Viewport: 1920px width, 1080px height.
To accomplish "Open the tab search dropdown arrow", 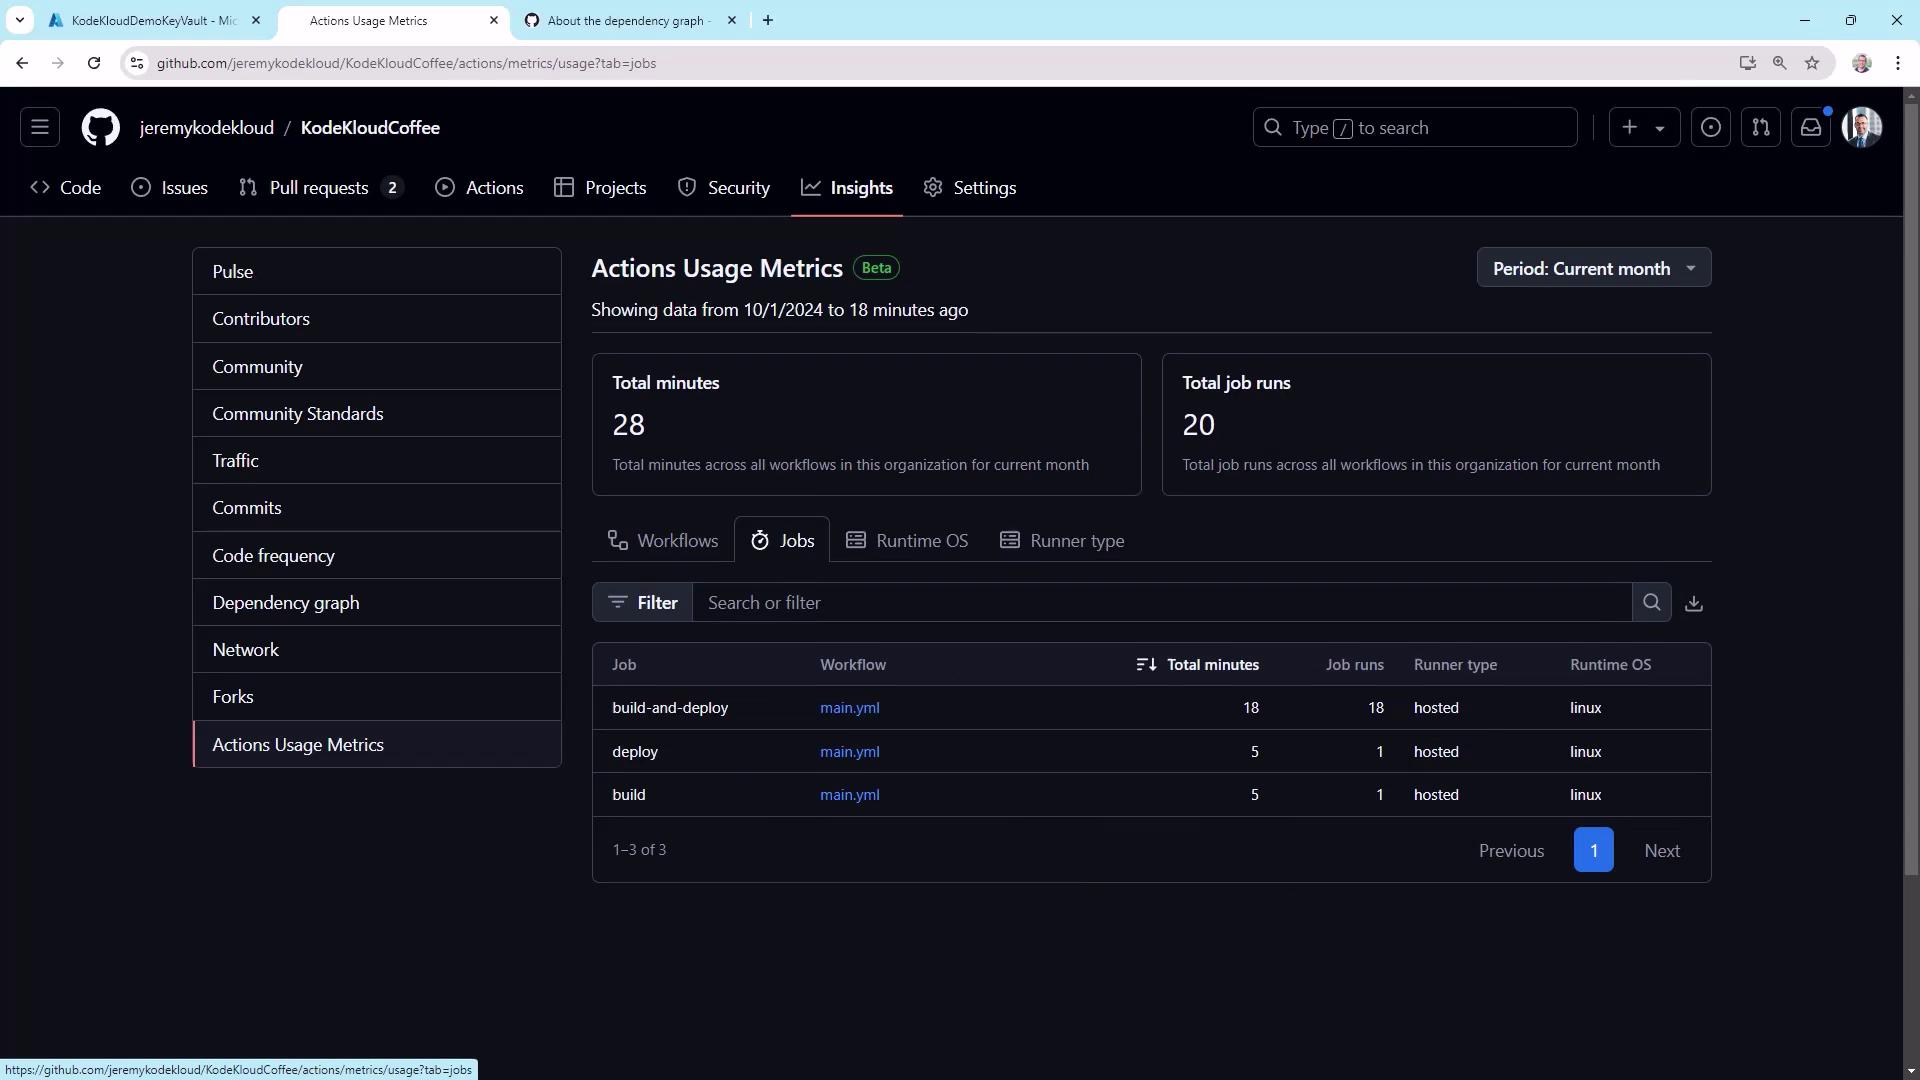I will click(x=20, y=20).
